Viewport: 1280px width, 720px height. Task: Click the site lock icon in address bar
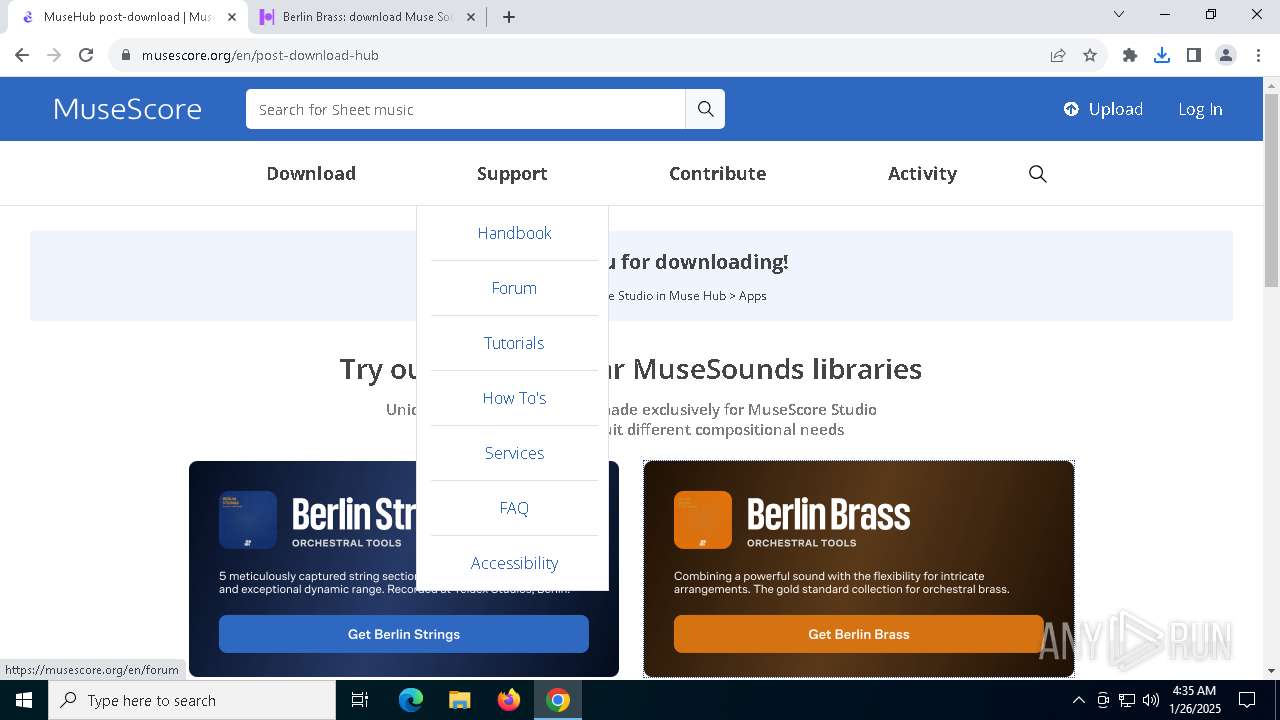pos(126,55)
